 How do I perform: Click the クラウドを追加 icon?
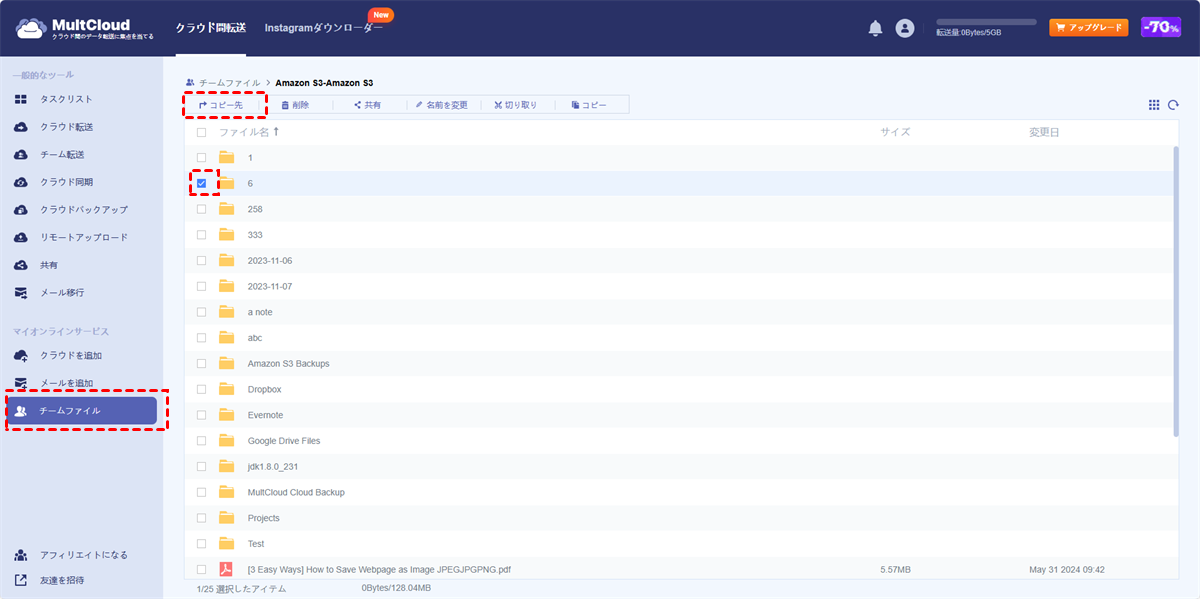tap(20, 356)
